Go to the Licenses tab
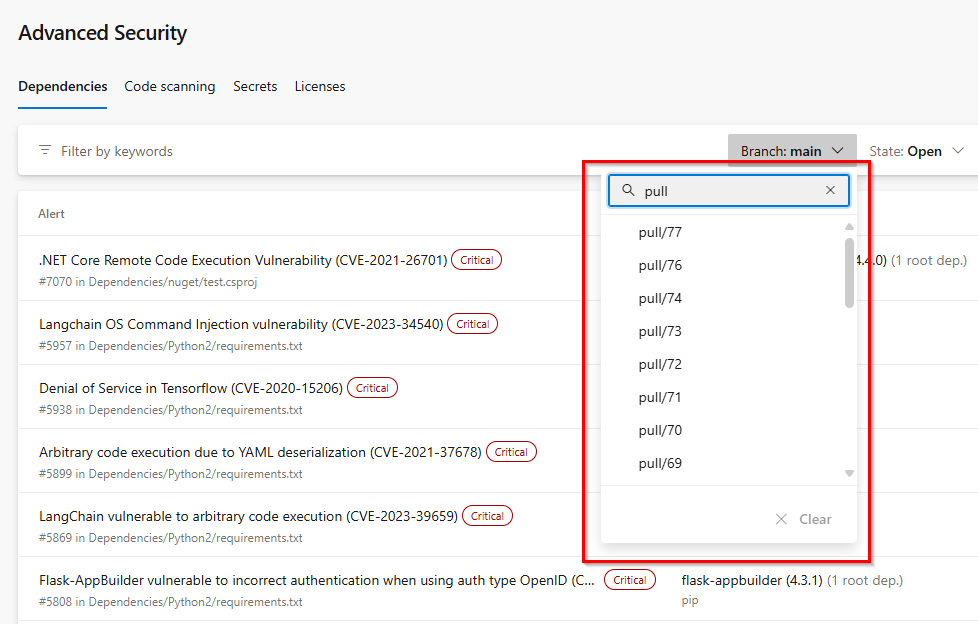Screen dimensions: 978x624 pos(320,86)
